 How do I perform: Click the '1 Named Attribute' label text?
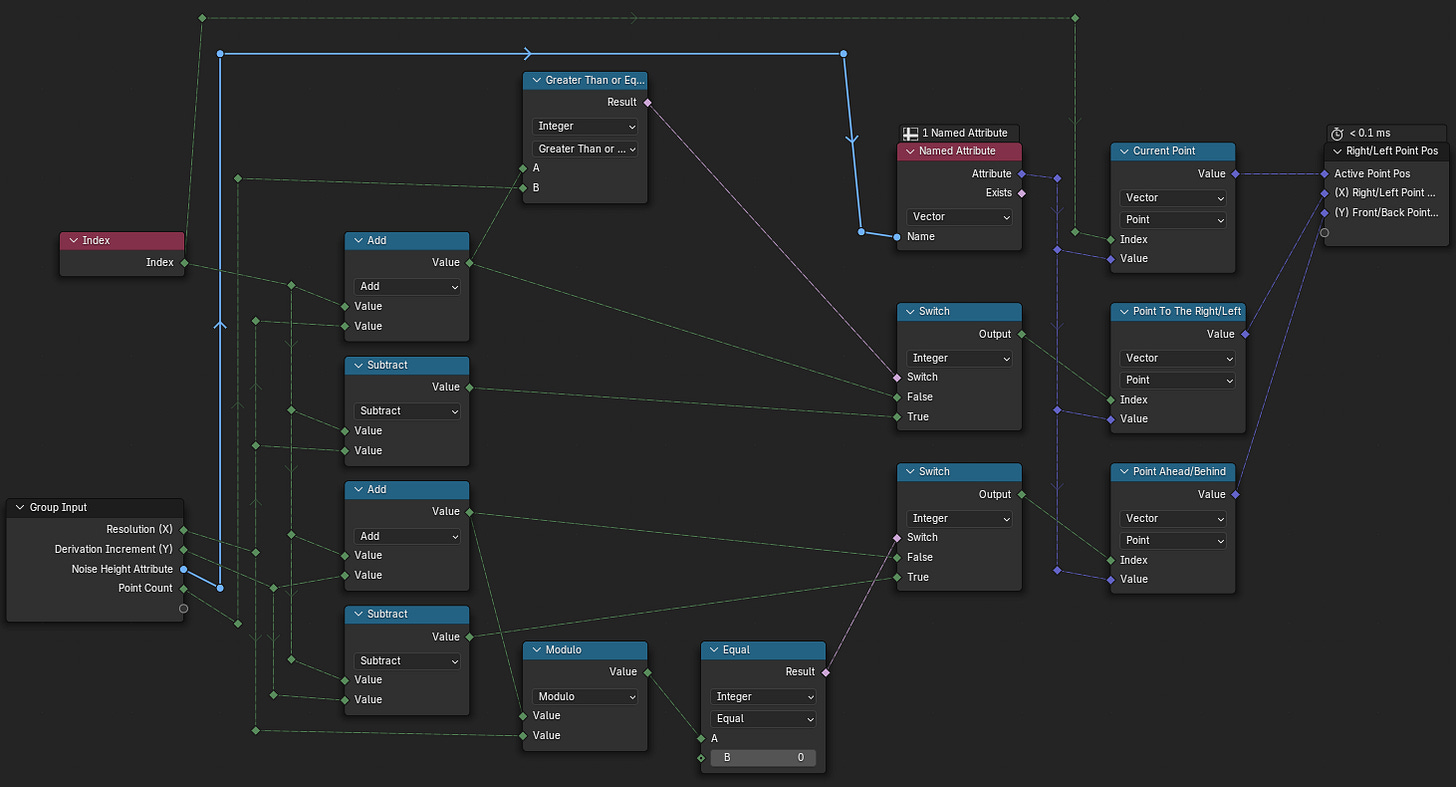[965, 133]
